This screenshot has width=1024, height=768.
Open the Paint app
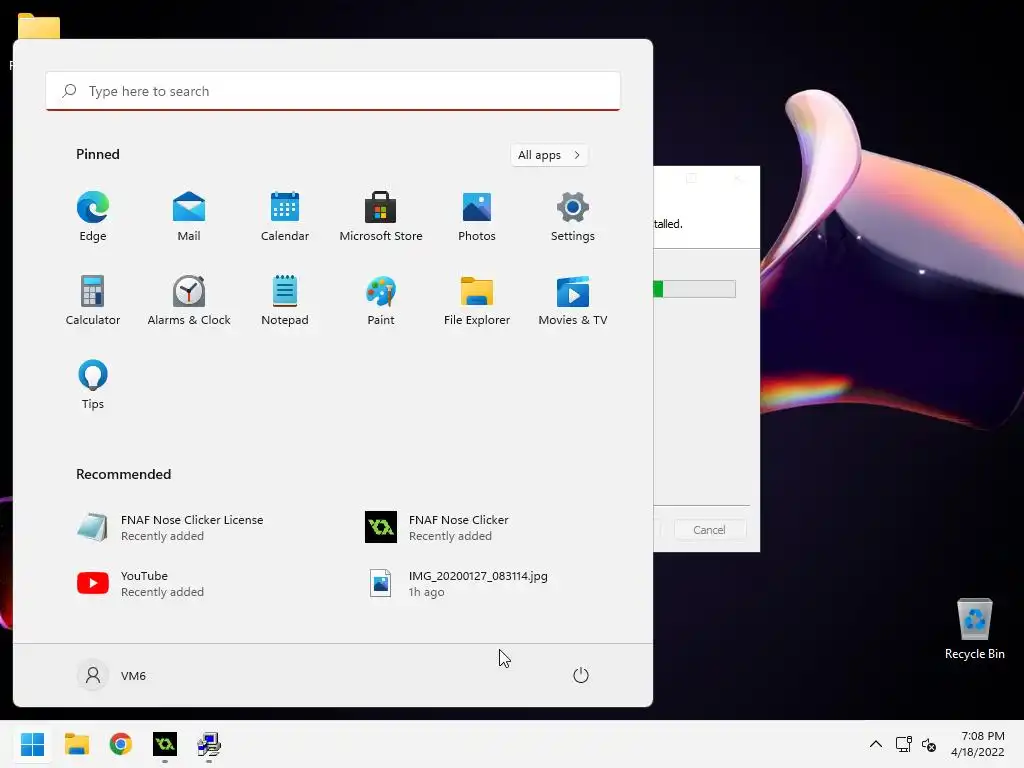pos(381,300)
